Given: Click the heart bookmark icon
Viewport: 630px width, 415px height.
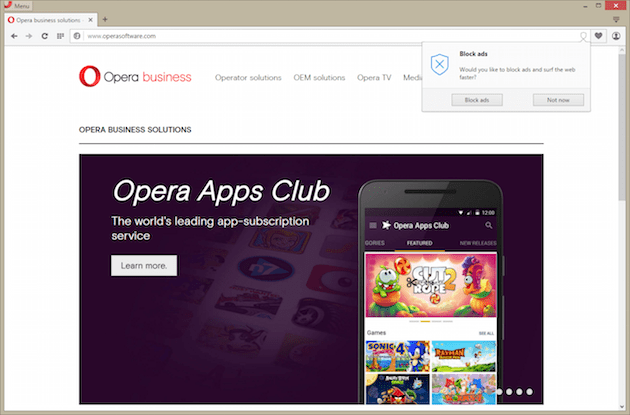Looking at the screenshot, I should click(x=598, y=36).
